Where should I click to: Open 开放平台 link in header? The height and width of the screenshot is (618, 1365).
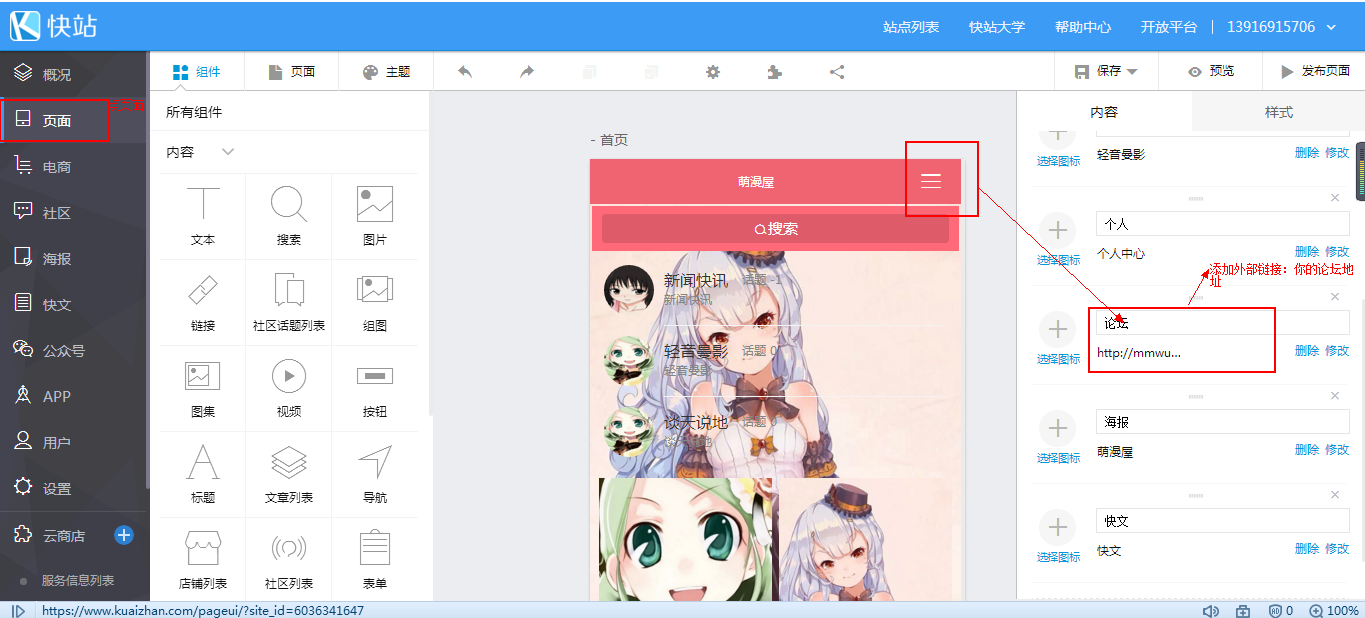click(1169, 27)
